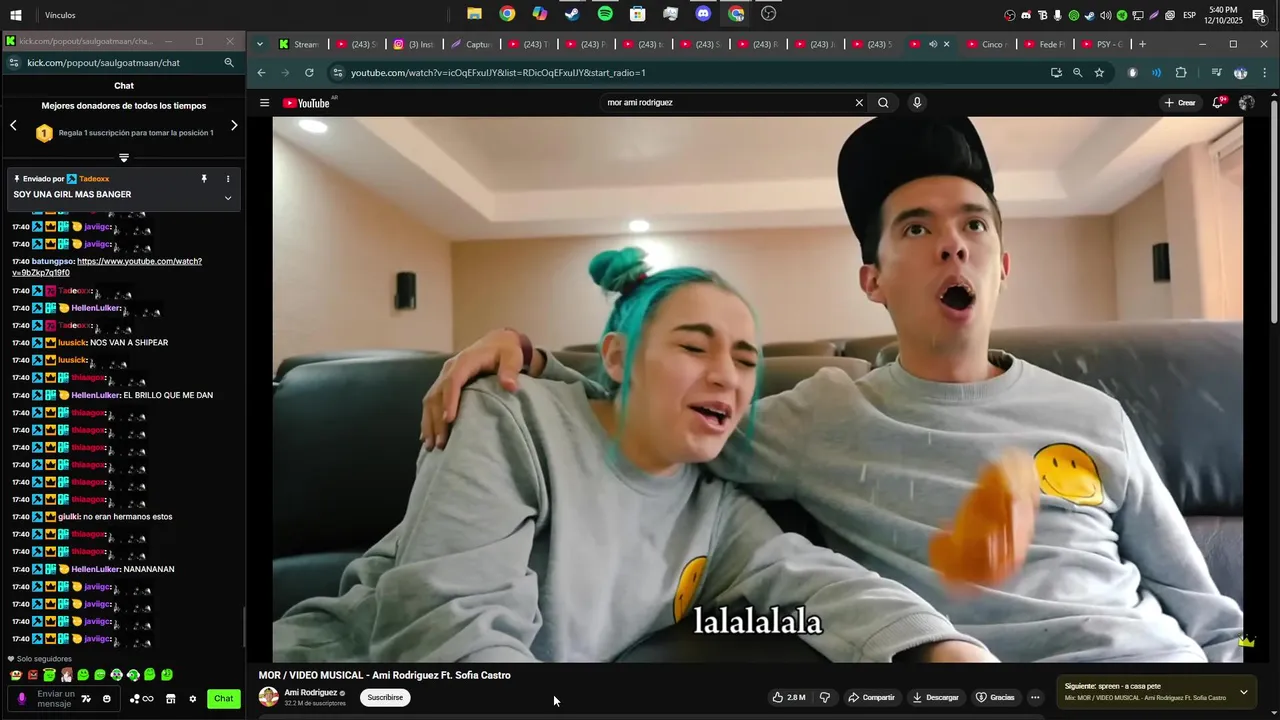Reload the YouTube page
Screen dimensions: 1280x720
(x=309, y=73)
